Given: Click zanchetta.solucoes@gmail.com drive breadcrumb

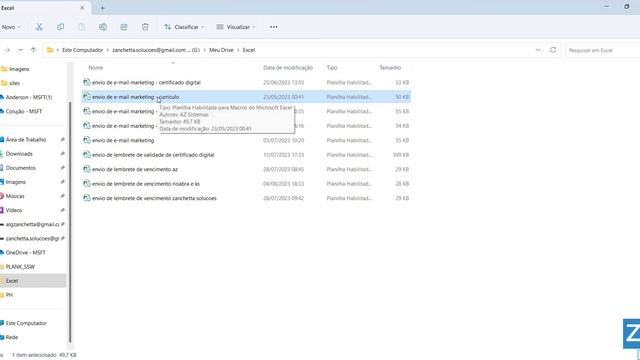Looking at the screenshot, I should pos(156,50).
